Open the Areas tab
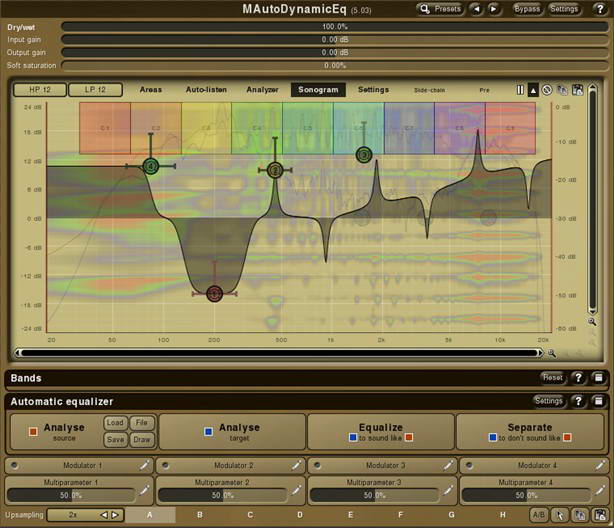 (151, 90)
